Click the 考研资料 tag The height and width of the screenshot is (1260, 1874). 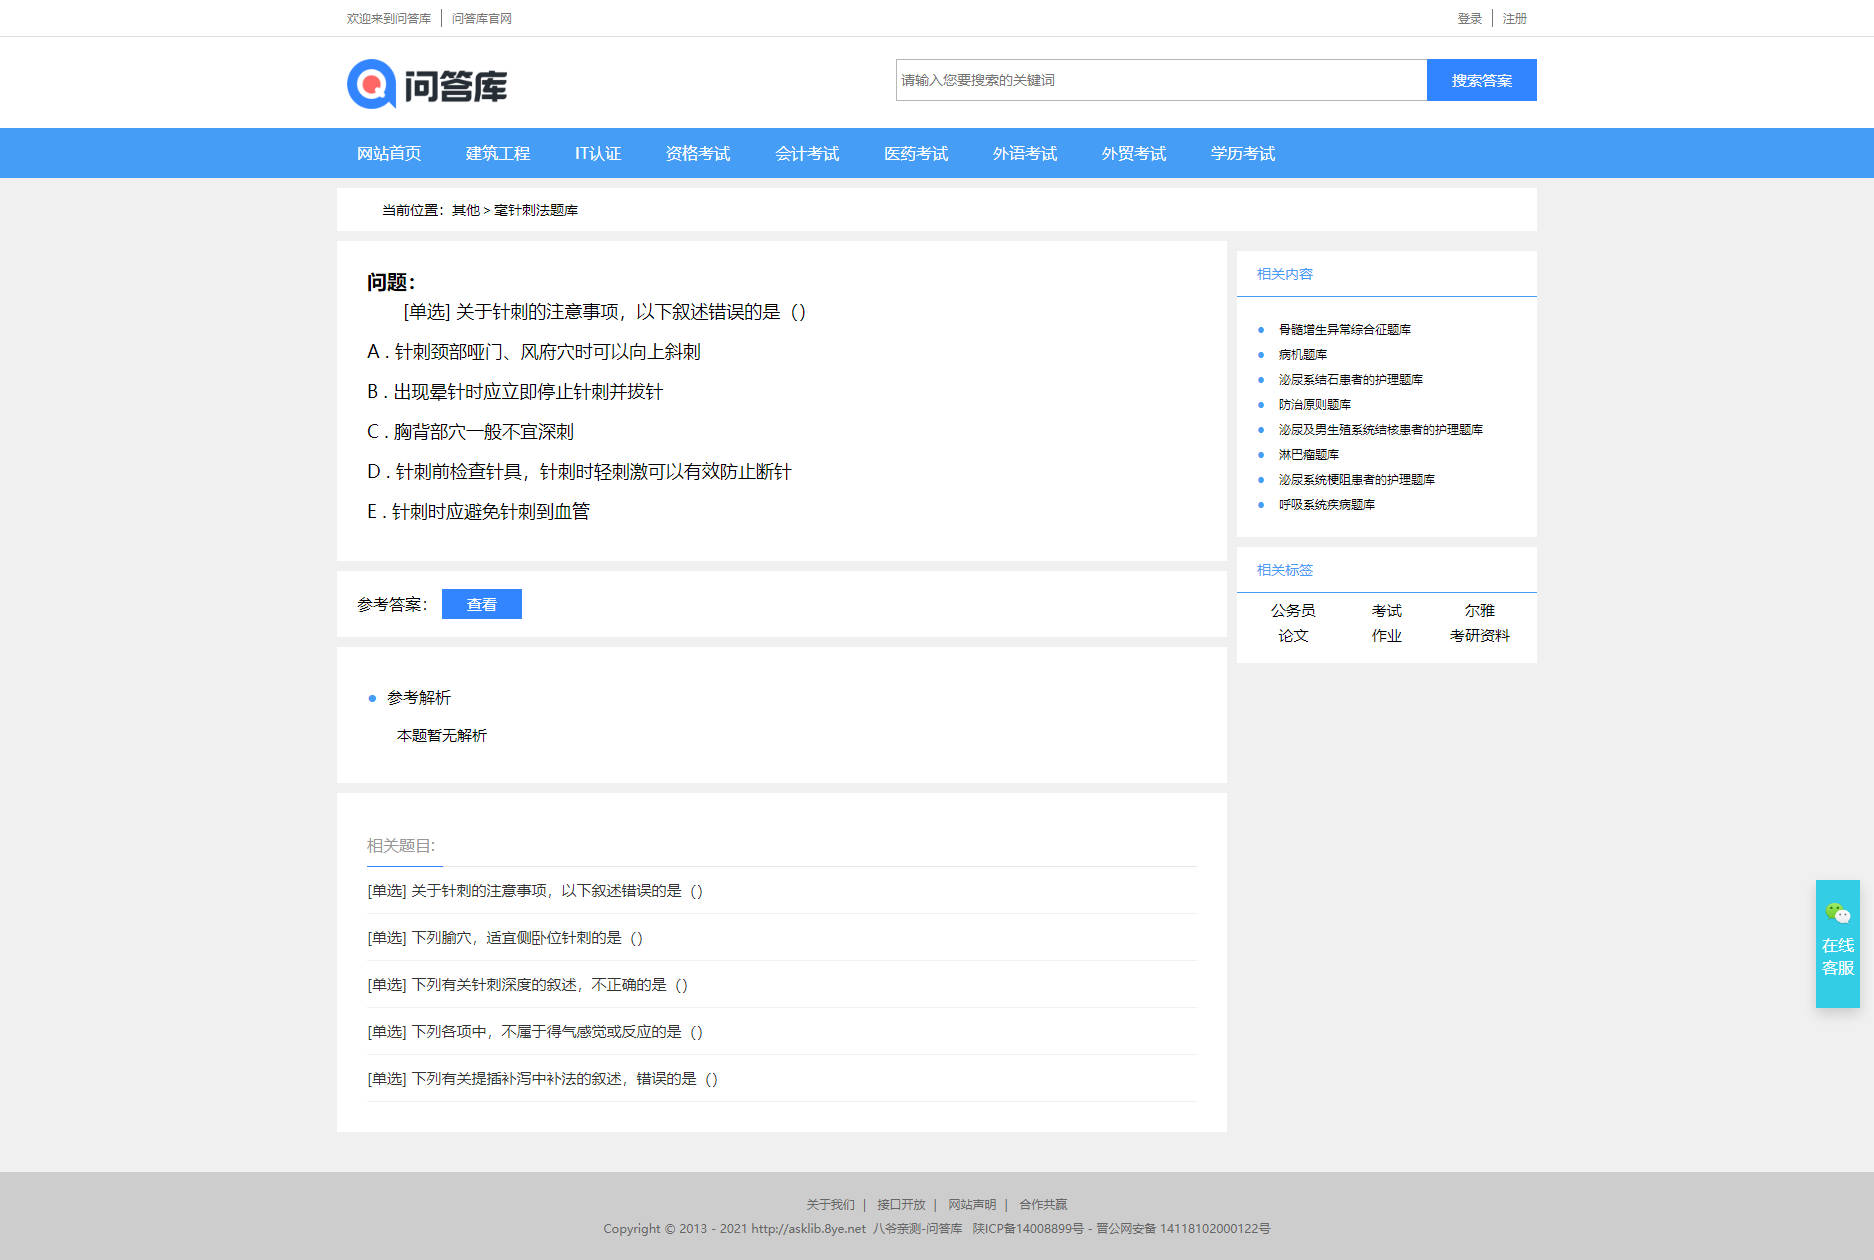coord(1479,635)
